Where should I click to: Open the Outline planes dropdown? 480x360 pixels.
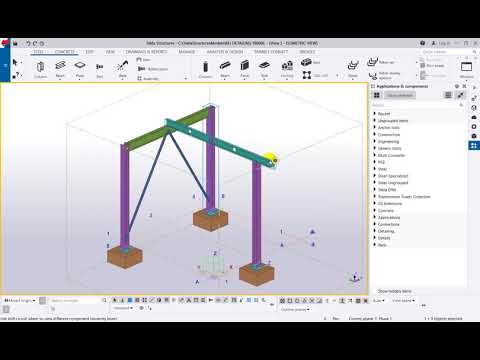tap(295, 310)
